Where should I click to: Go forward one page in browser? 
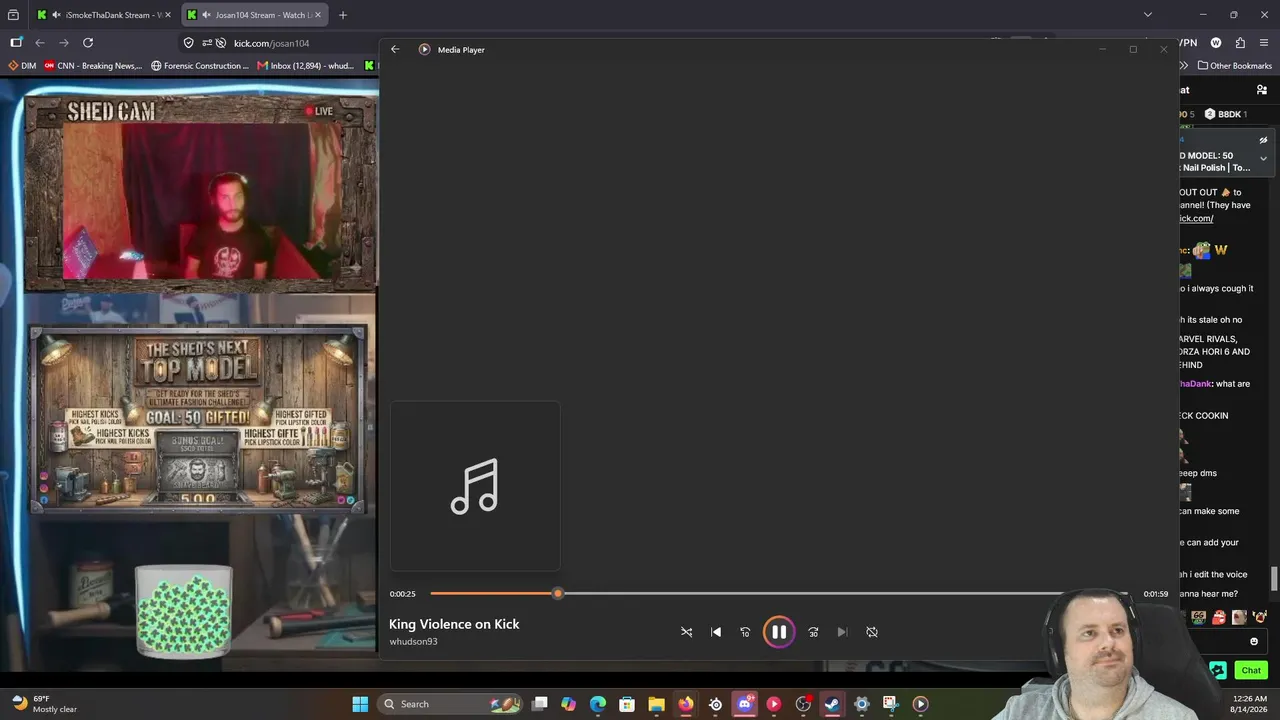[64, 43]
